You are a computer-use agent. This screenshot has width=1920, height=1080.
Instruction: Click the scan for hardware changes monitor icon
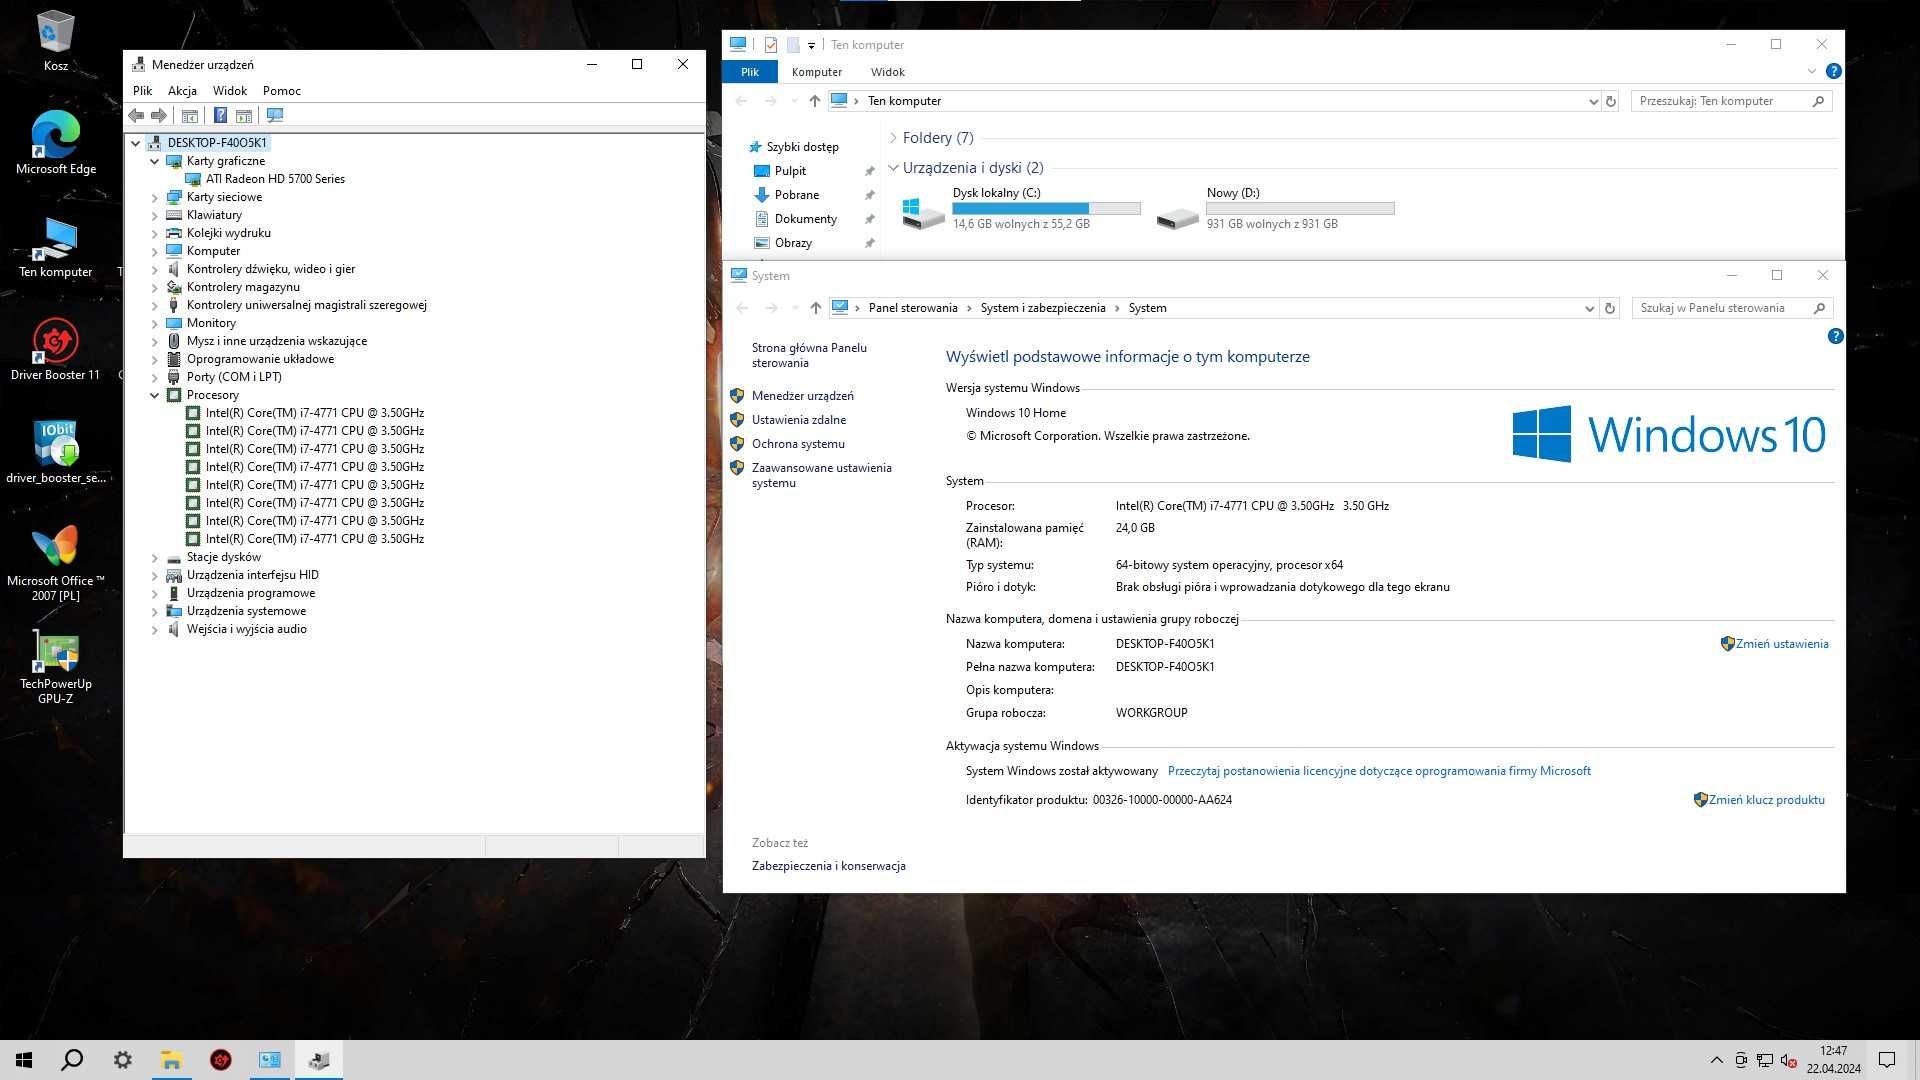pos(275,115)
